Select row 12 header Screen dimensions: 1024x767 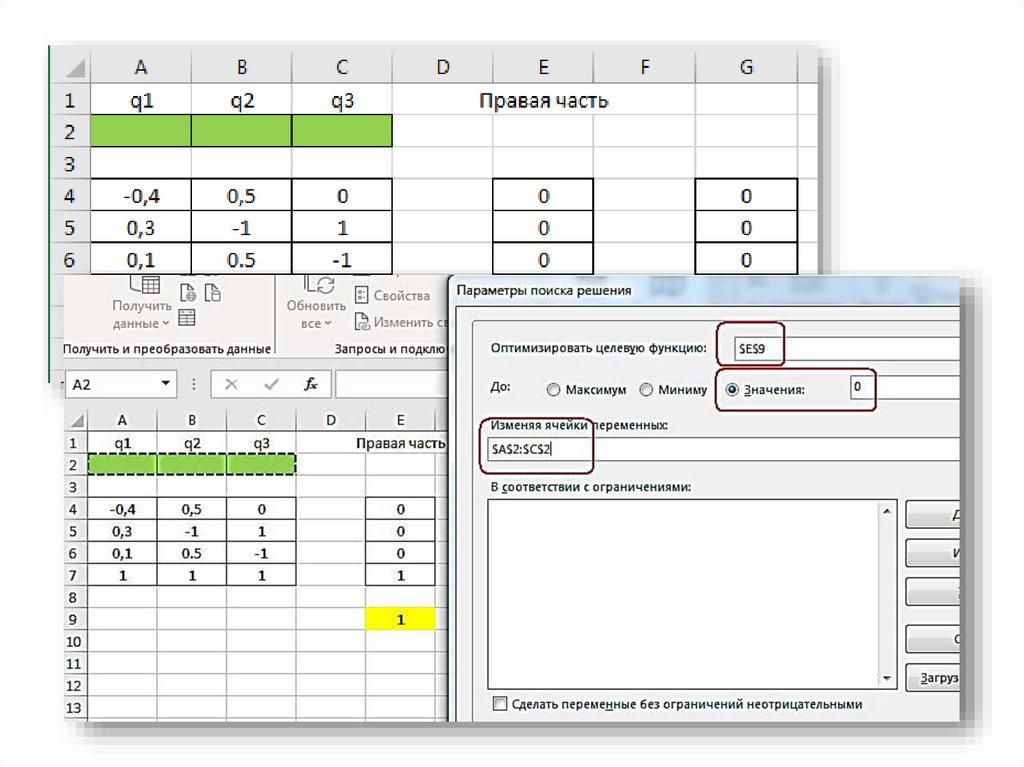74,685
